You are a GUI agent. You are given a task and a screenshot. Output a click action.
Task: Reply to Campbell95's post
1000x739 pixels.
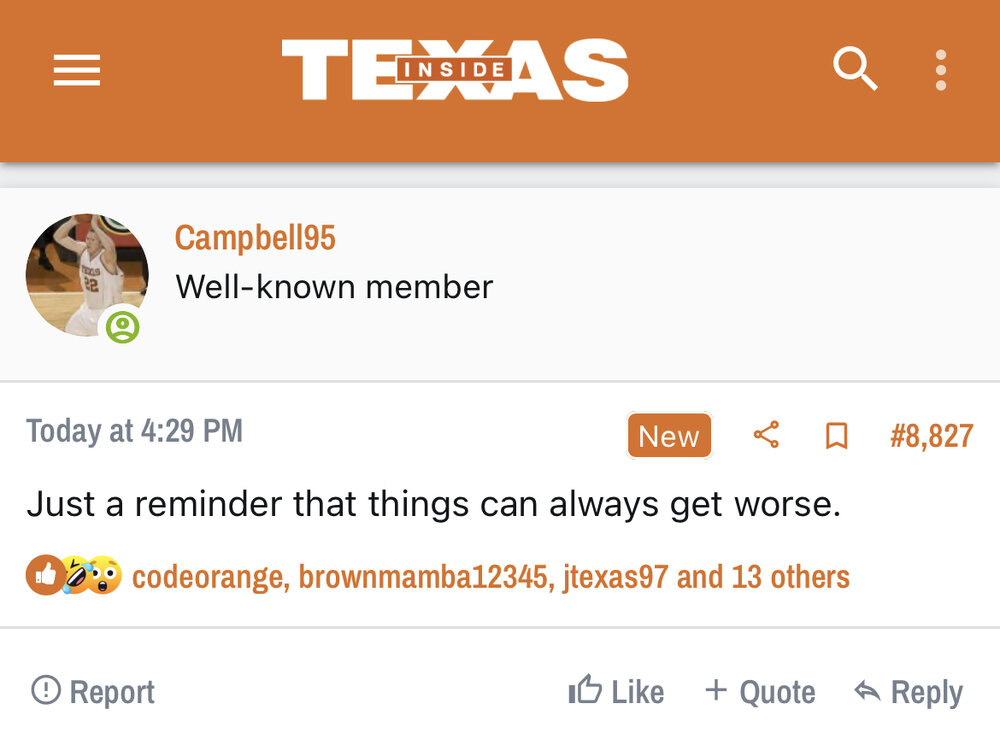(908, 691)
